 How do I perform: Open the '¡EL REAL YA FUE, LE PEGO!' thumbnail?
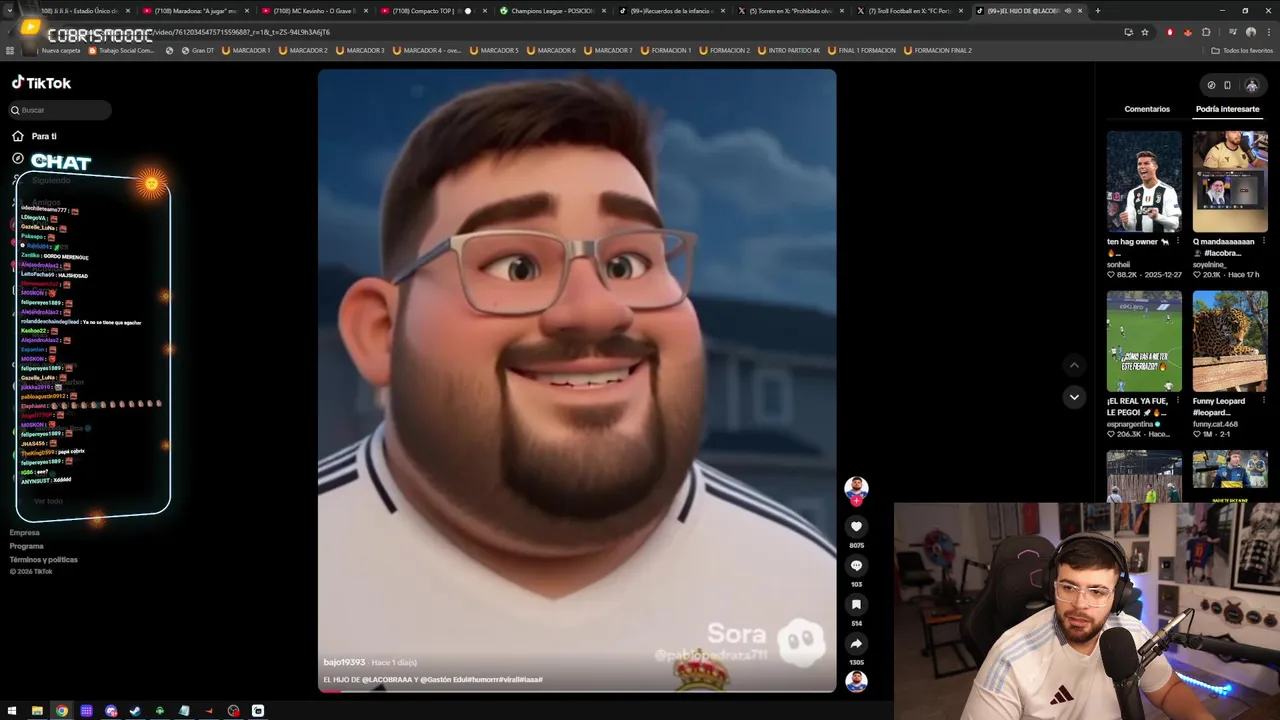(x=1144, y=341)
